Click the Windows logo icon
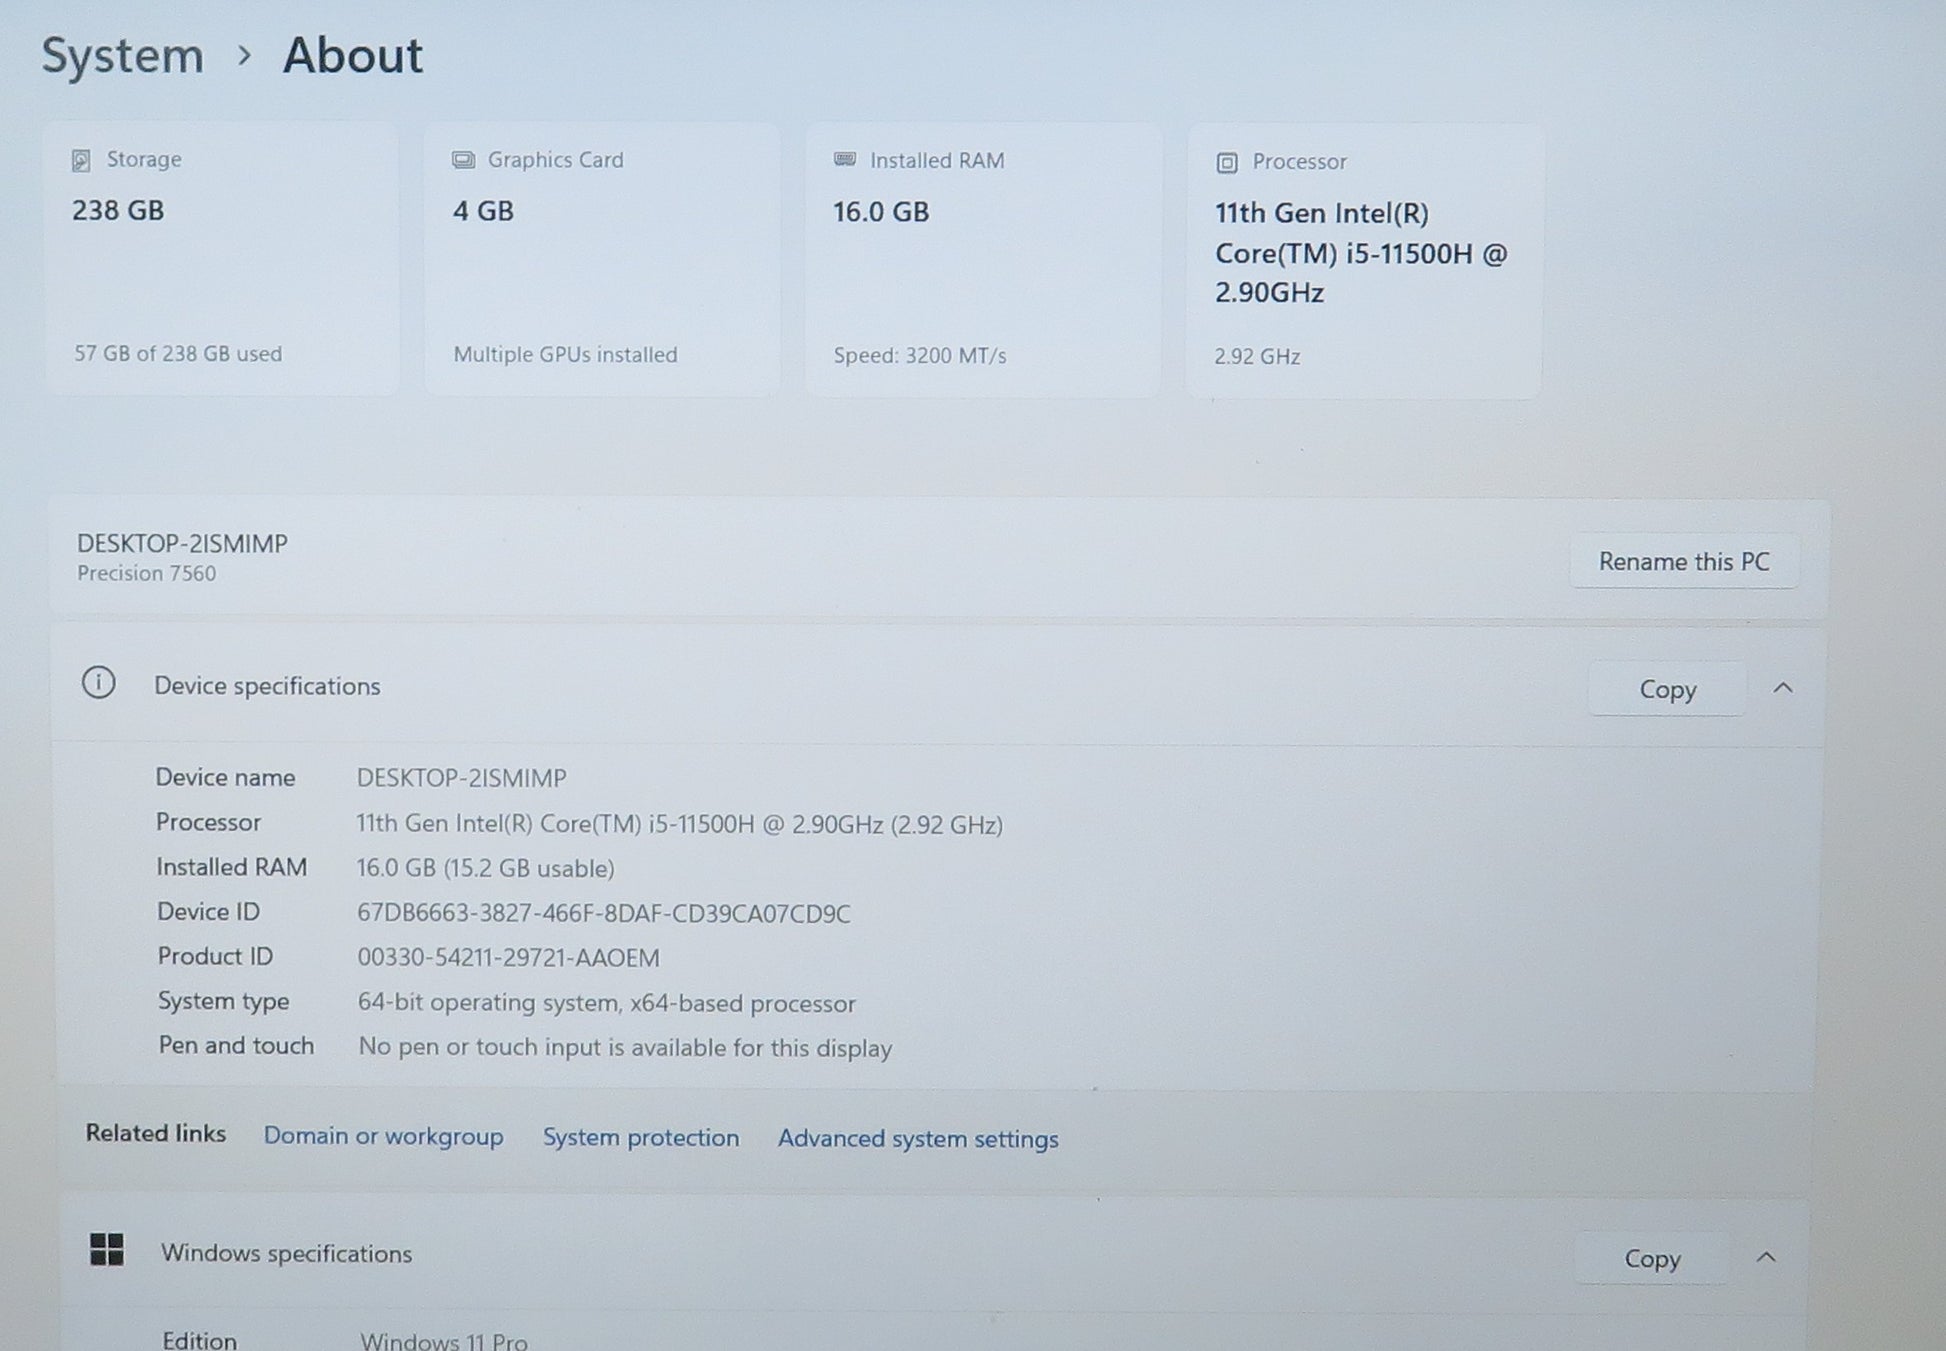Viewport: 1946px width, 1351px height. tap(107, 1249)
